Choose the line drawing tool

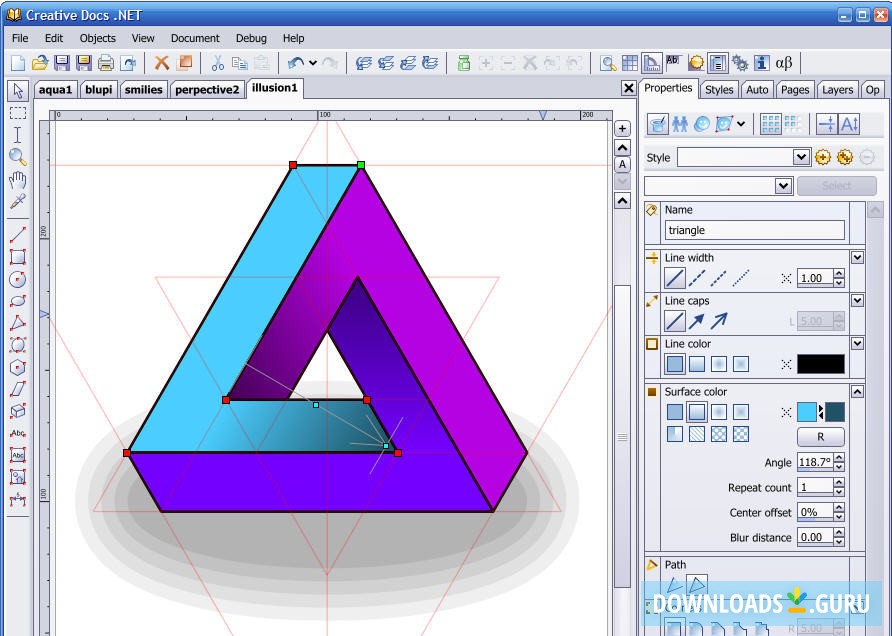18,234
